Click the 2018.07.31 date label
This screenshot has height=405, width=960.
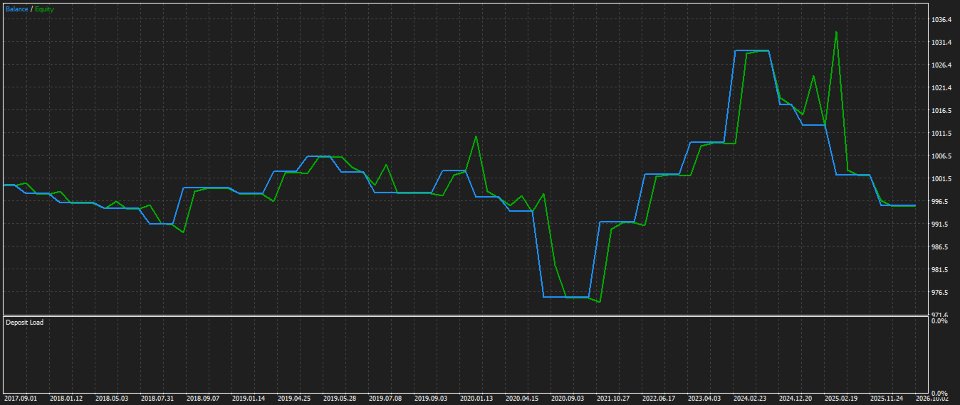[156, 398]
